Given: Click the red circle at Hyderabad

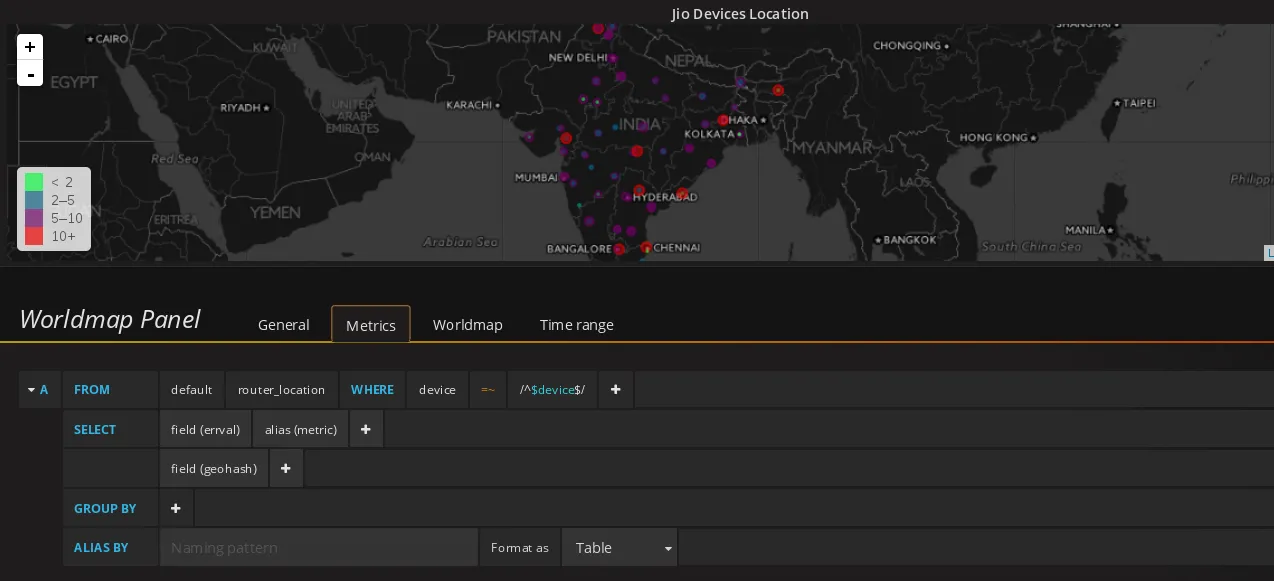Looking at the screenshot, I should tap(639, 190).
